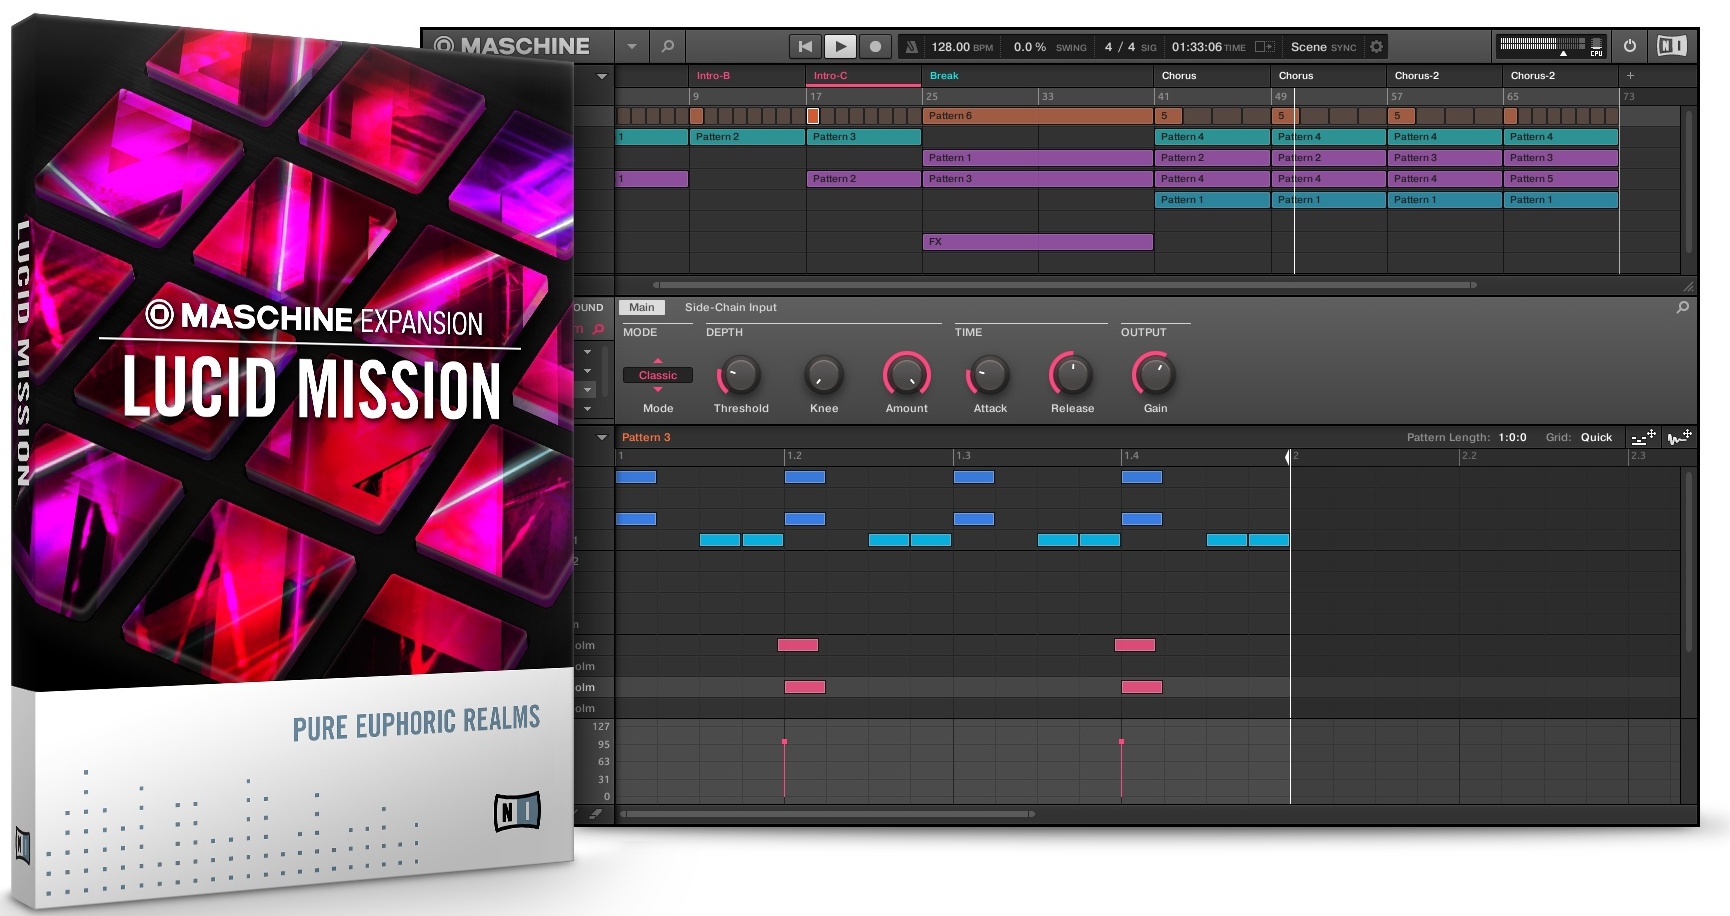
Task: Step mode up with arrow above Classic
Action: tap(658, 360)
